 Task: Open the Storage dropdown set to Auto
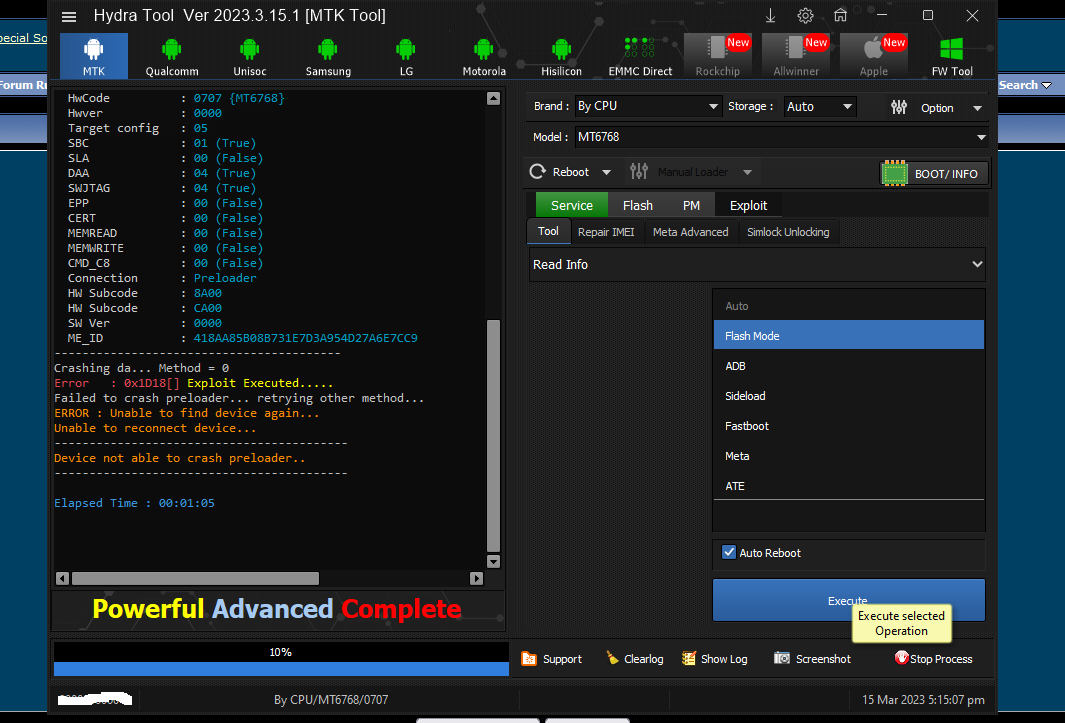pos(820,107)
